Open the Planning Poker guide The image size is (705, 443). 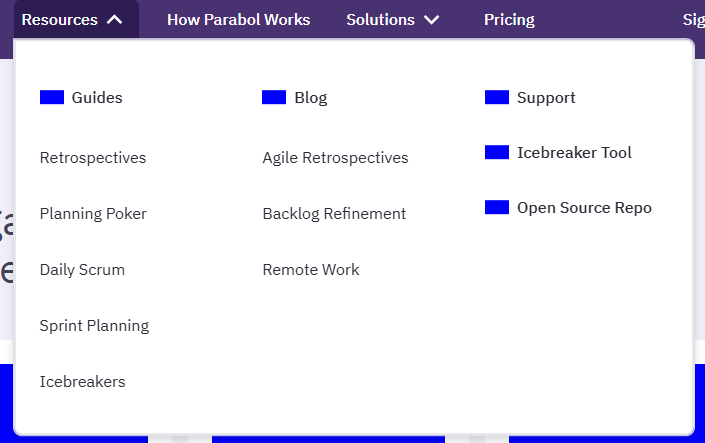[93, 214]
